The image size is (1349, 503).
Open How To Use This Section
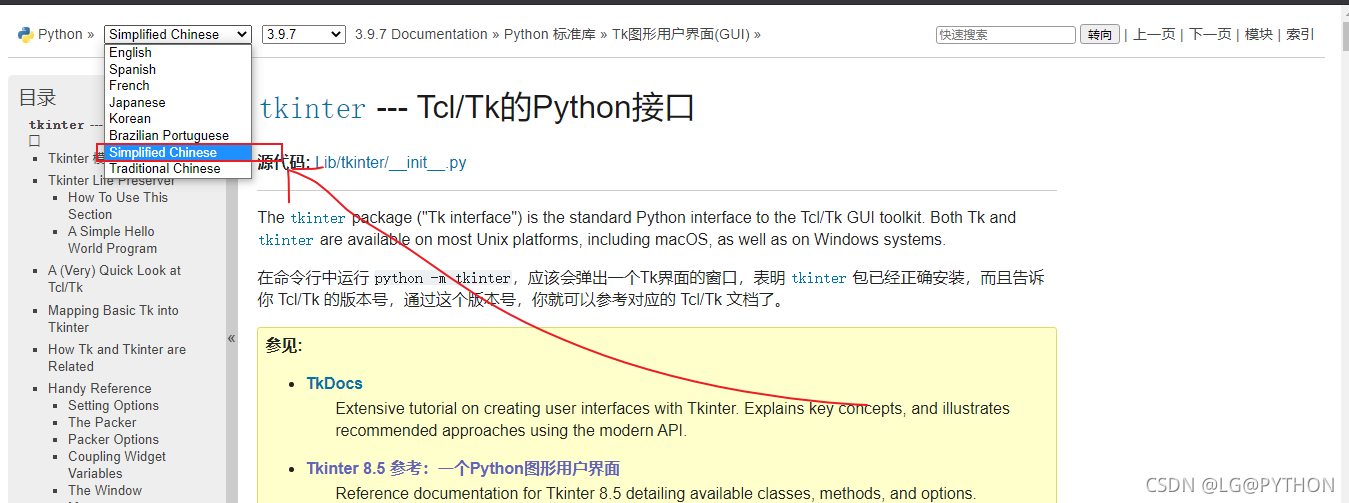[x=118, y=206]
